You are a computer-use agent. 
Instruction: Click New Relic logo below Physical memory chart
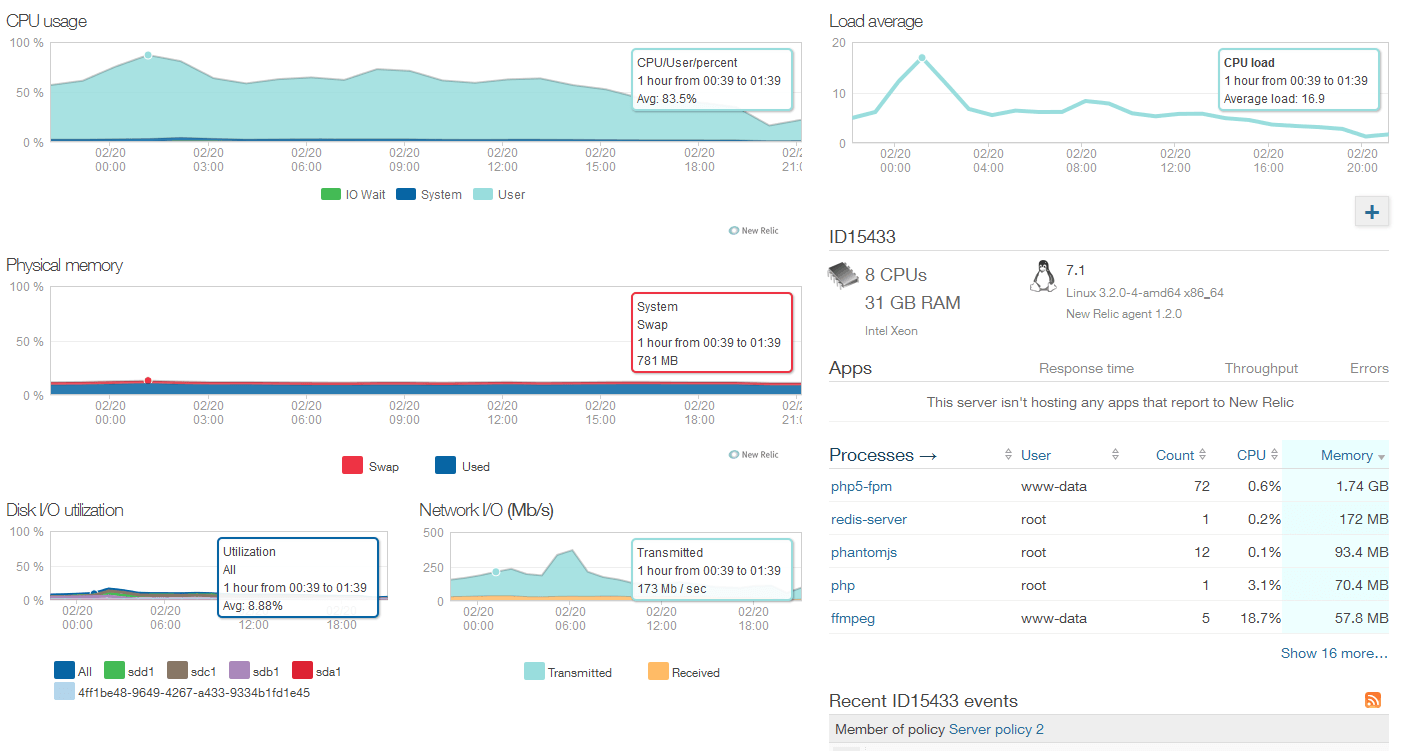tap(754, 454)
